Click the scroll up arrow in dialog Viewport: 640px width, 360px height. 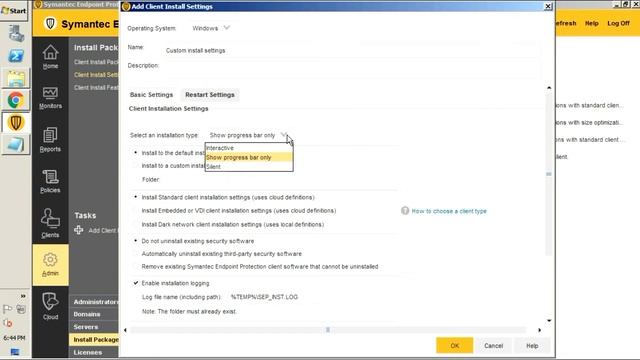click(549, 88)
